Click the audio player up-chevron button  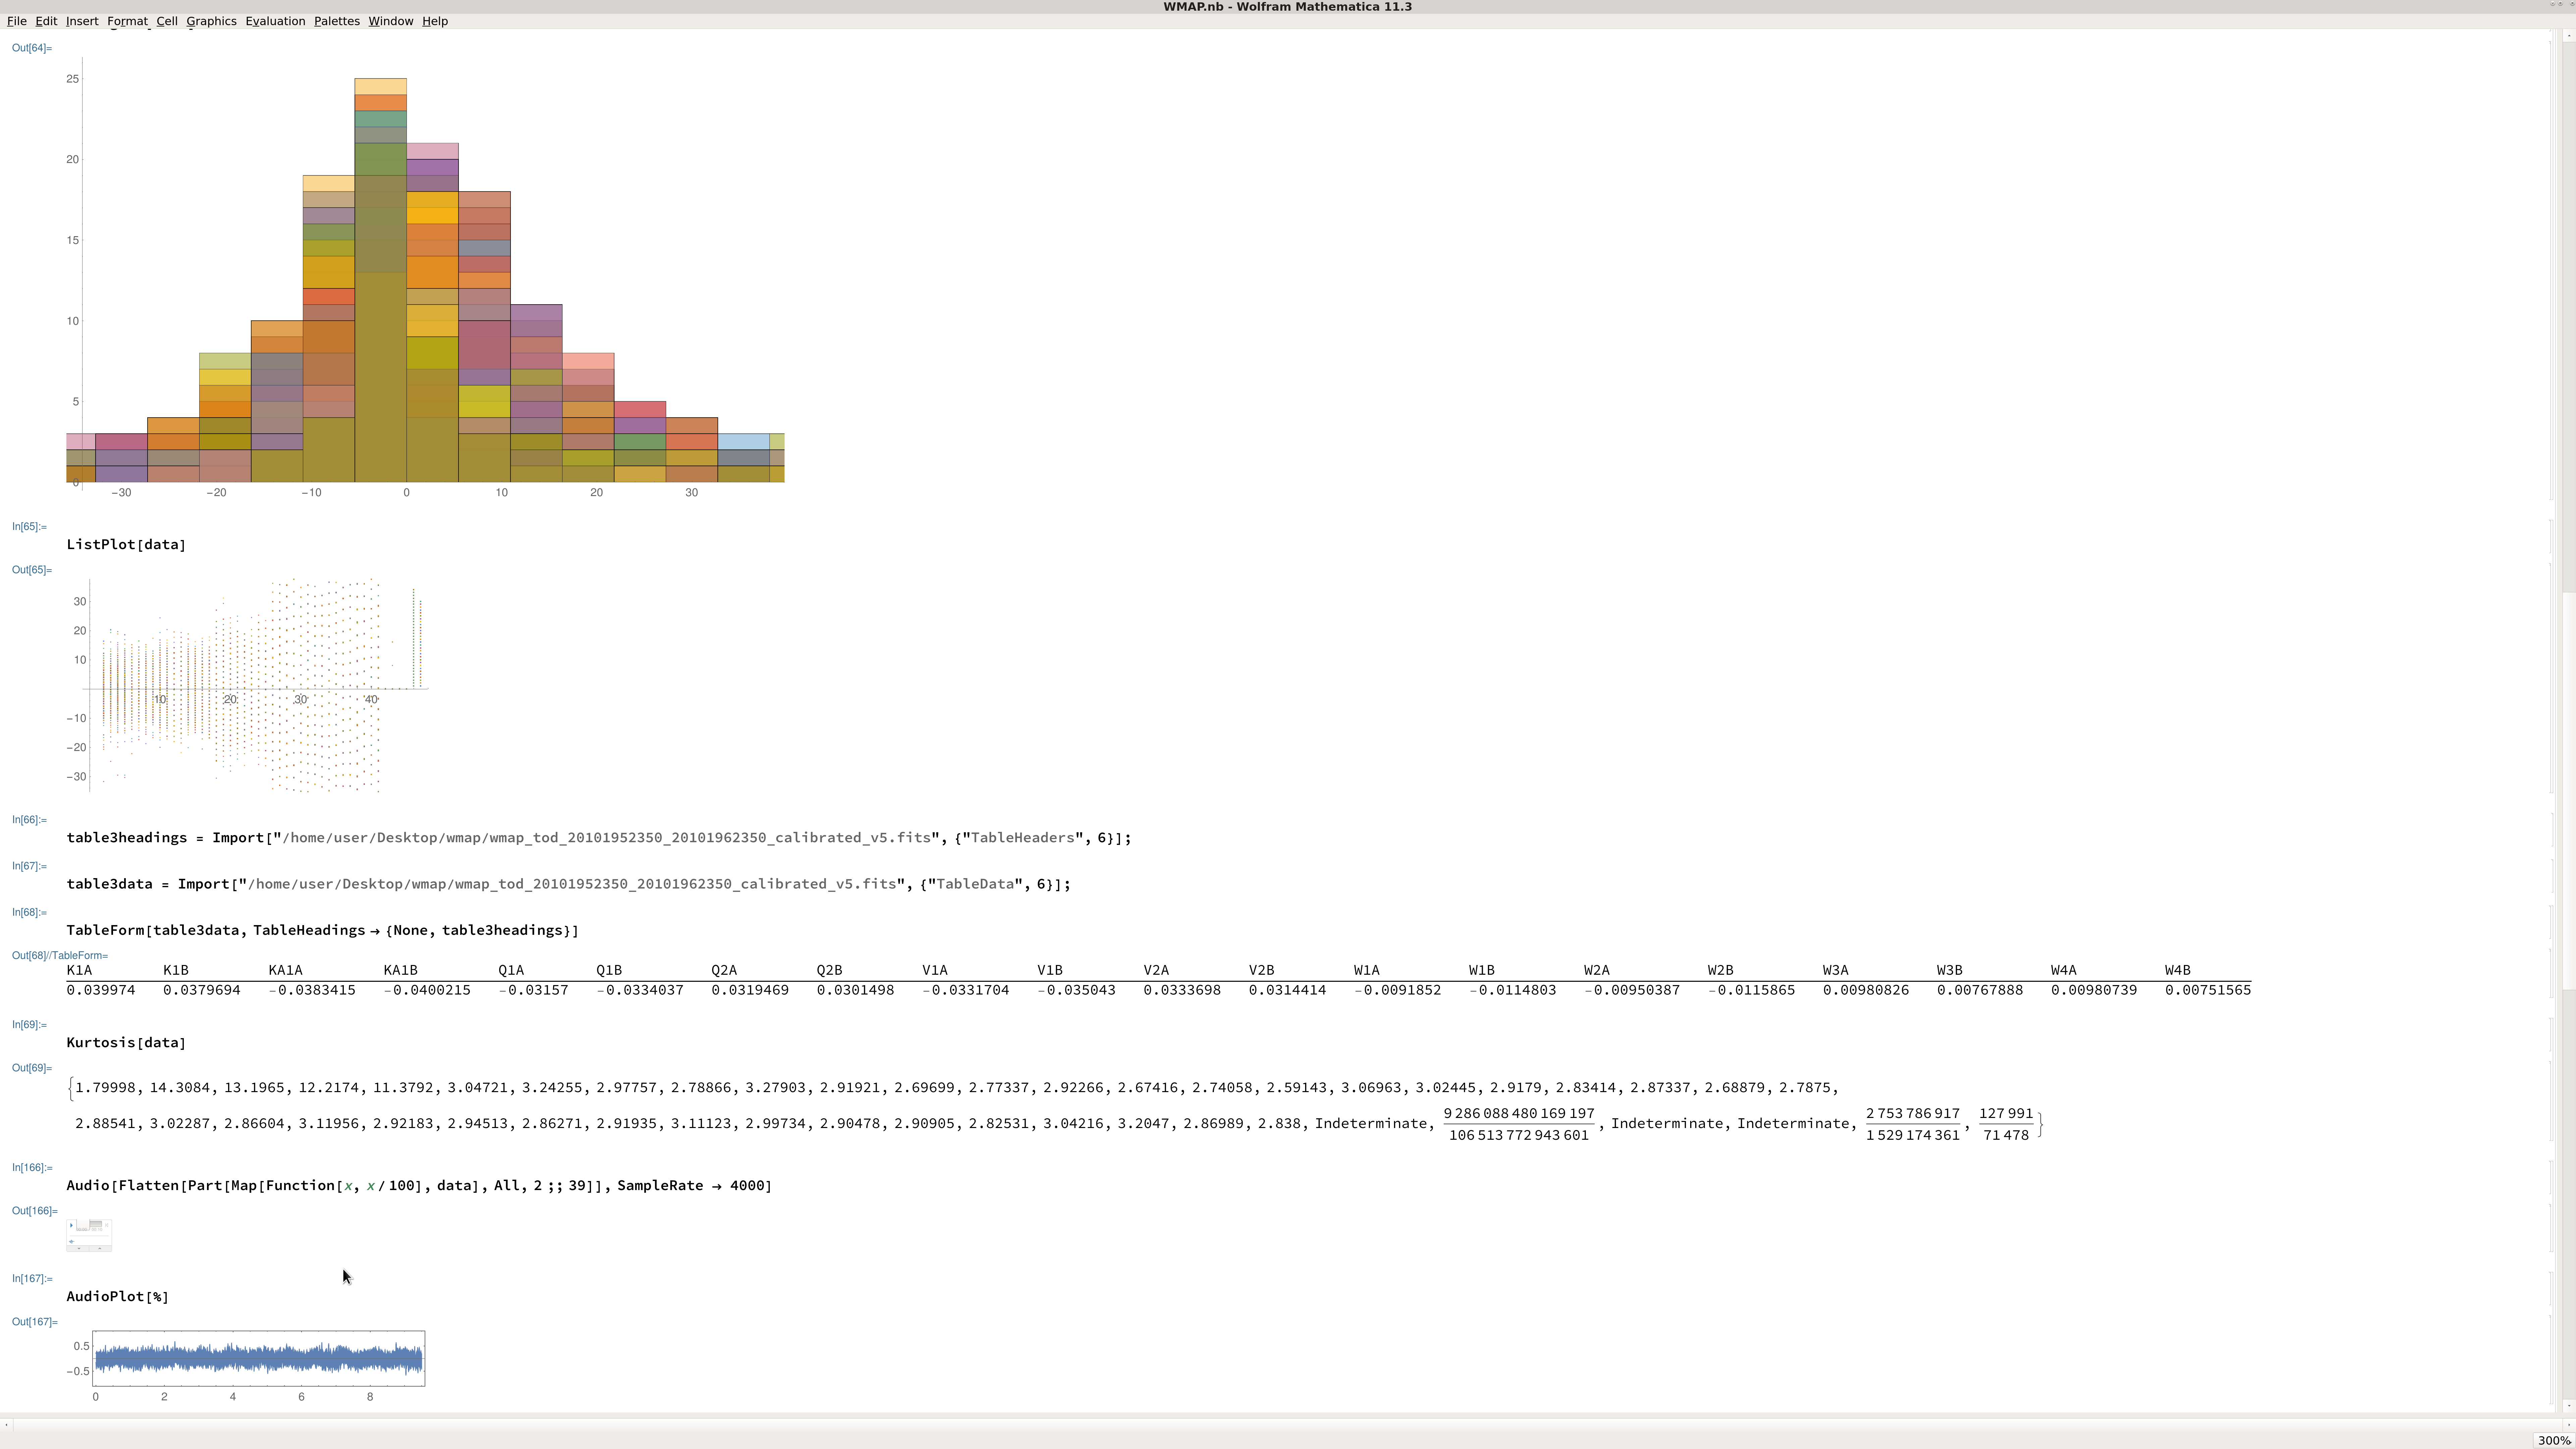100,1249
